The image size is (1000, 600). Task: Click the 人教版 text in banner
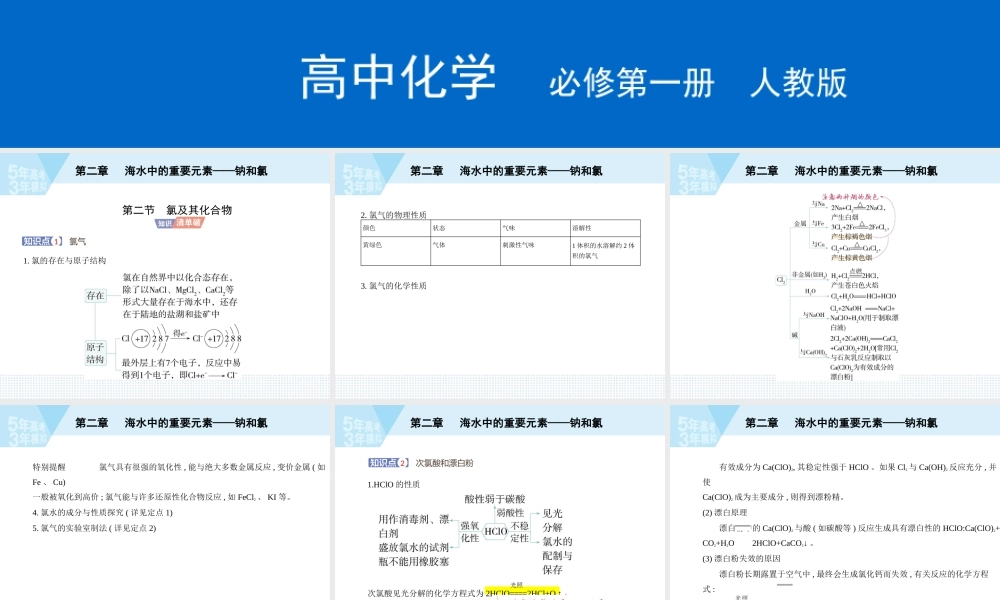tap(798, 83)
